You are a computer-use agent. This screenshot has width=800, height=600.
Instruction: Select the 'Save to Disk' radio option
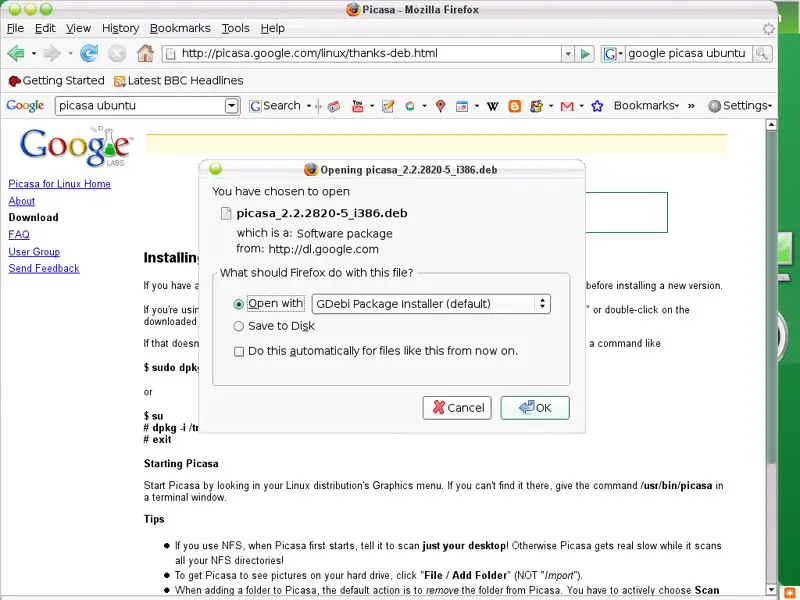[238, 326]
